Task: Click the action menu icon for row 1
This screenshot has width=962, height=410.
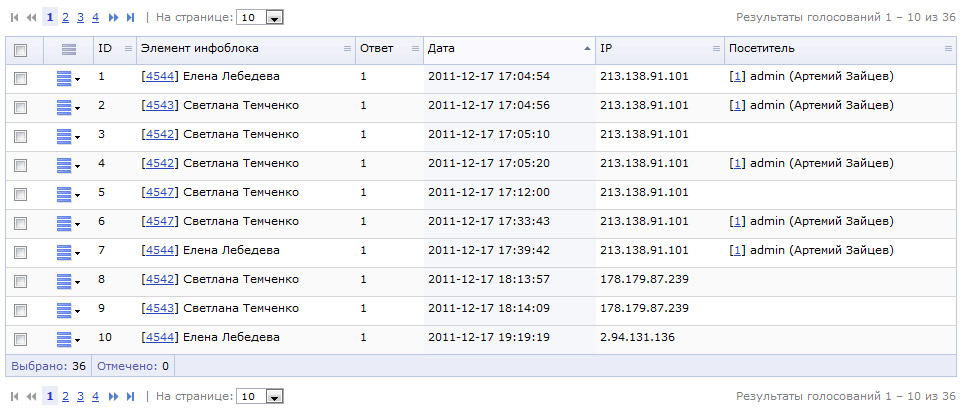Action: [x=68, y=78]
